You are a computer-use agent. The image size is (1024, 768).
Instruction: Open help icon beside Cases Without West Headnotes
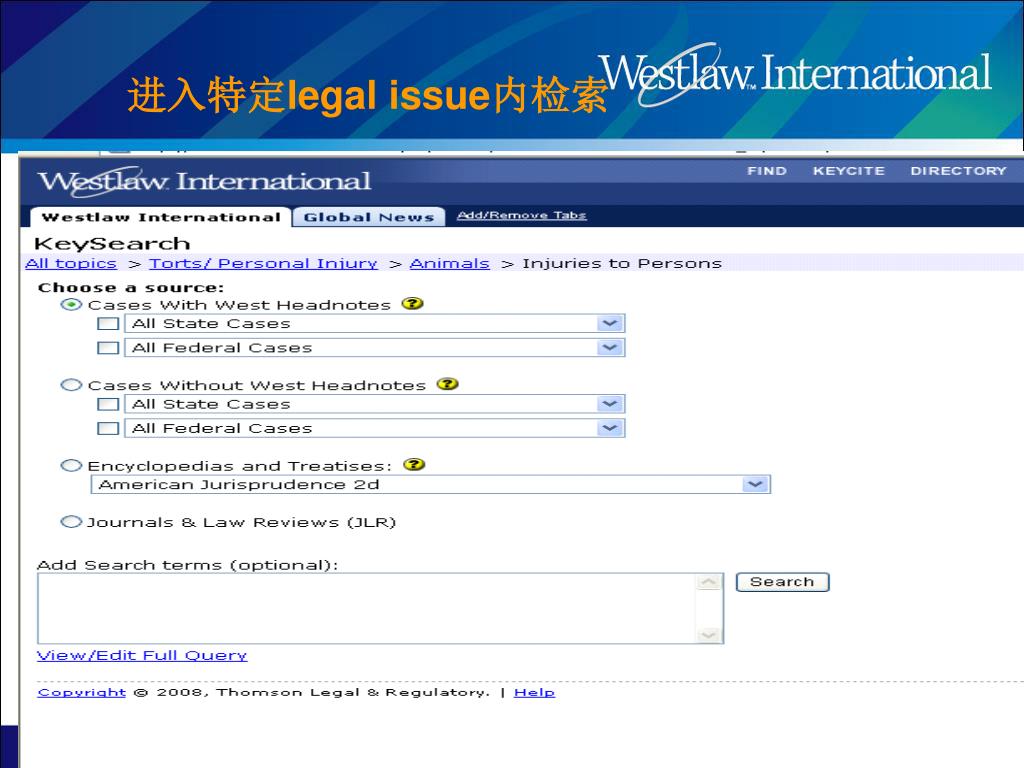[x=447, y=384]
